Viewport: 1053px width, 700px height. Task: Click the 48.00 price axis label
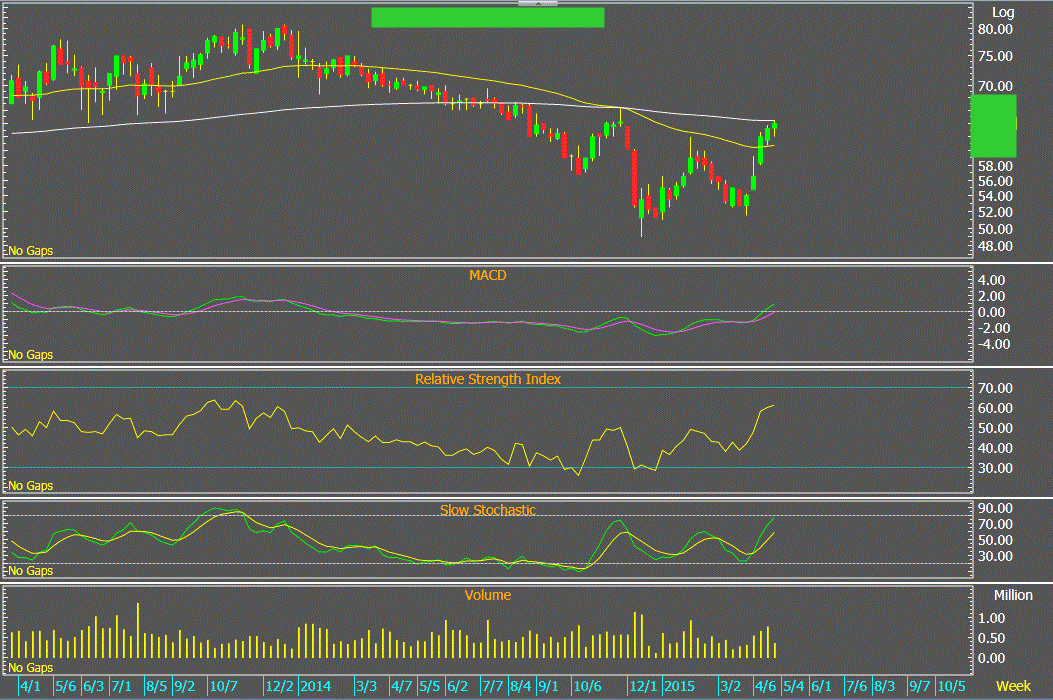click(x=995, y=246)
